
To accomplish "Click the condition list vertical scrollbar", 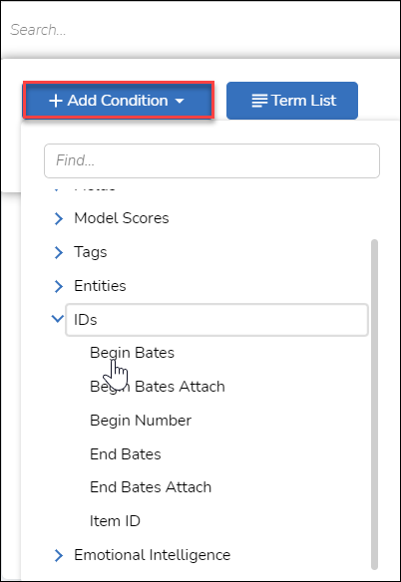I will click(x=374, y=405).
